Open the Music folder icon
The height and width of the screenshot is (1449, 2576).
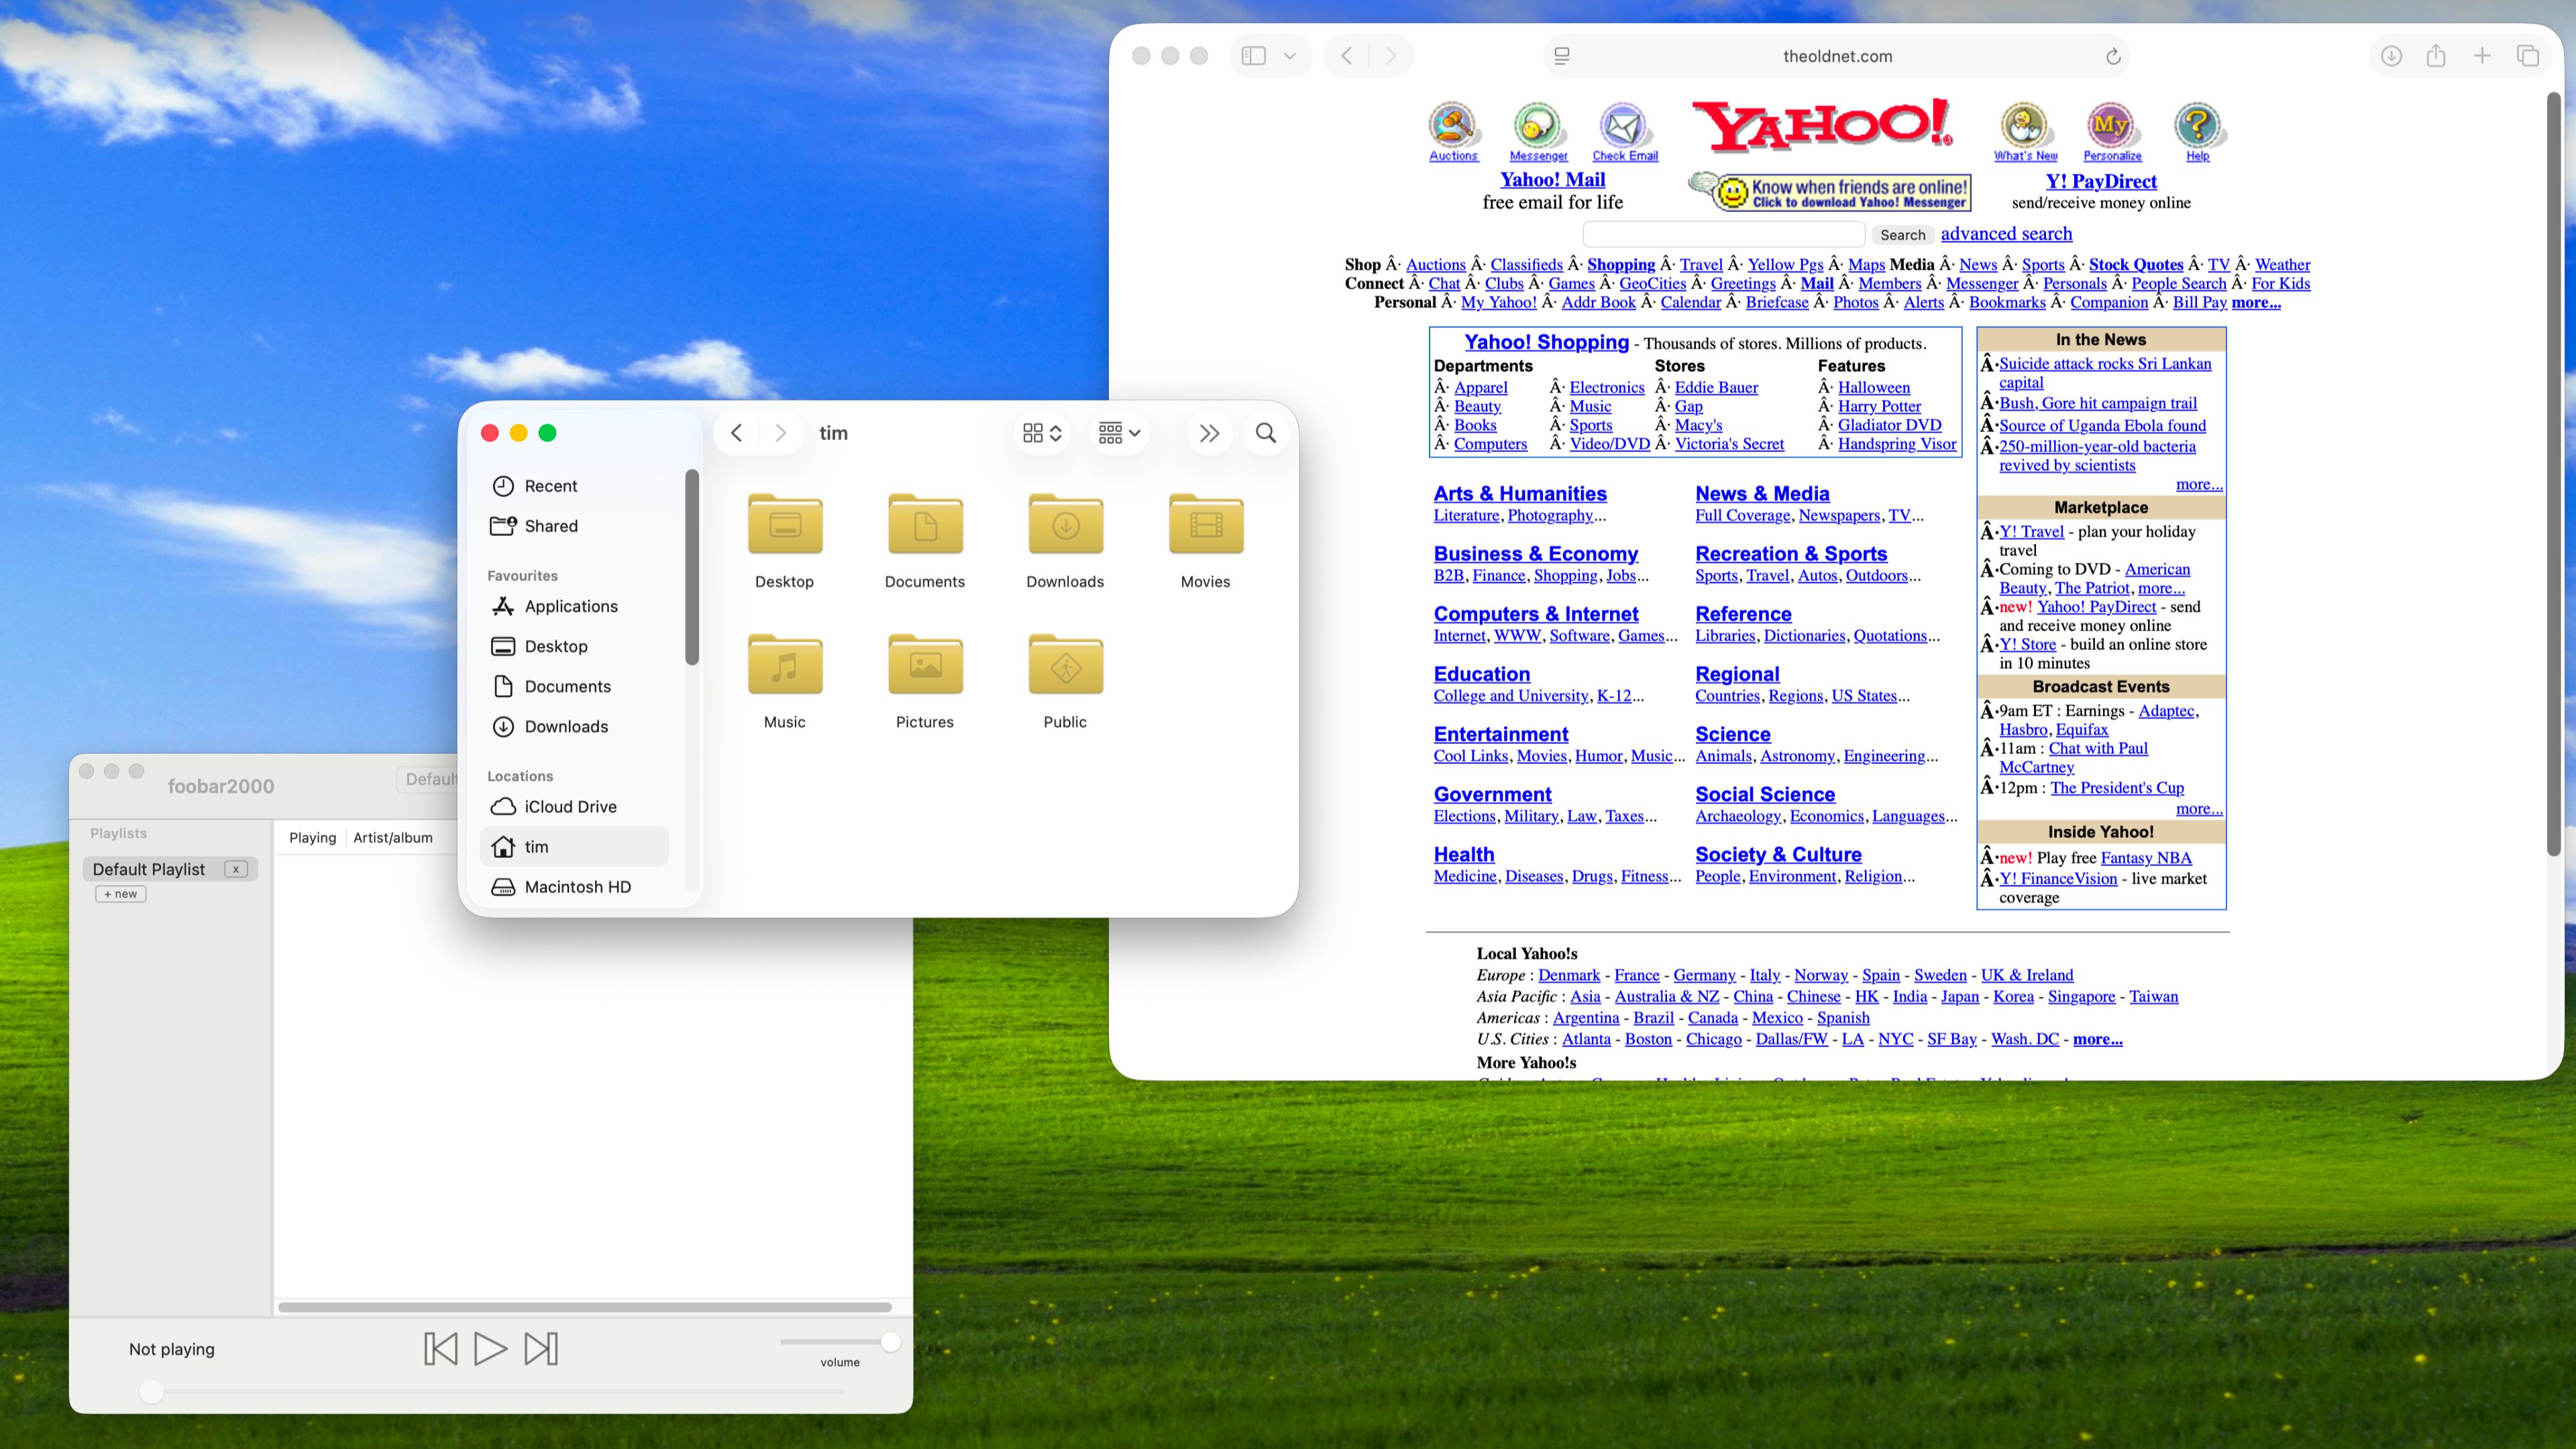coord(784,665)
